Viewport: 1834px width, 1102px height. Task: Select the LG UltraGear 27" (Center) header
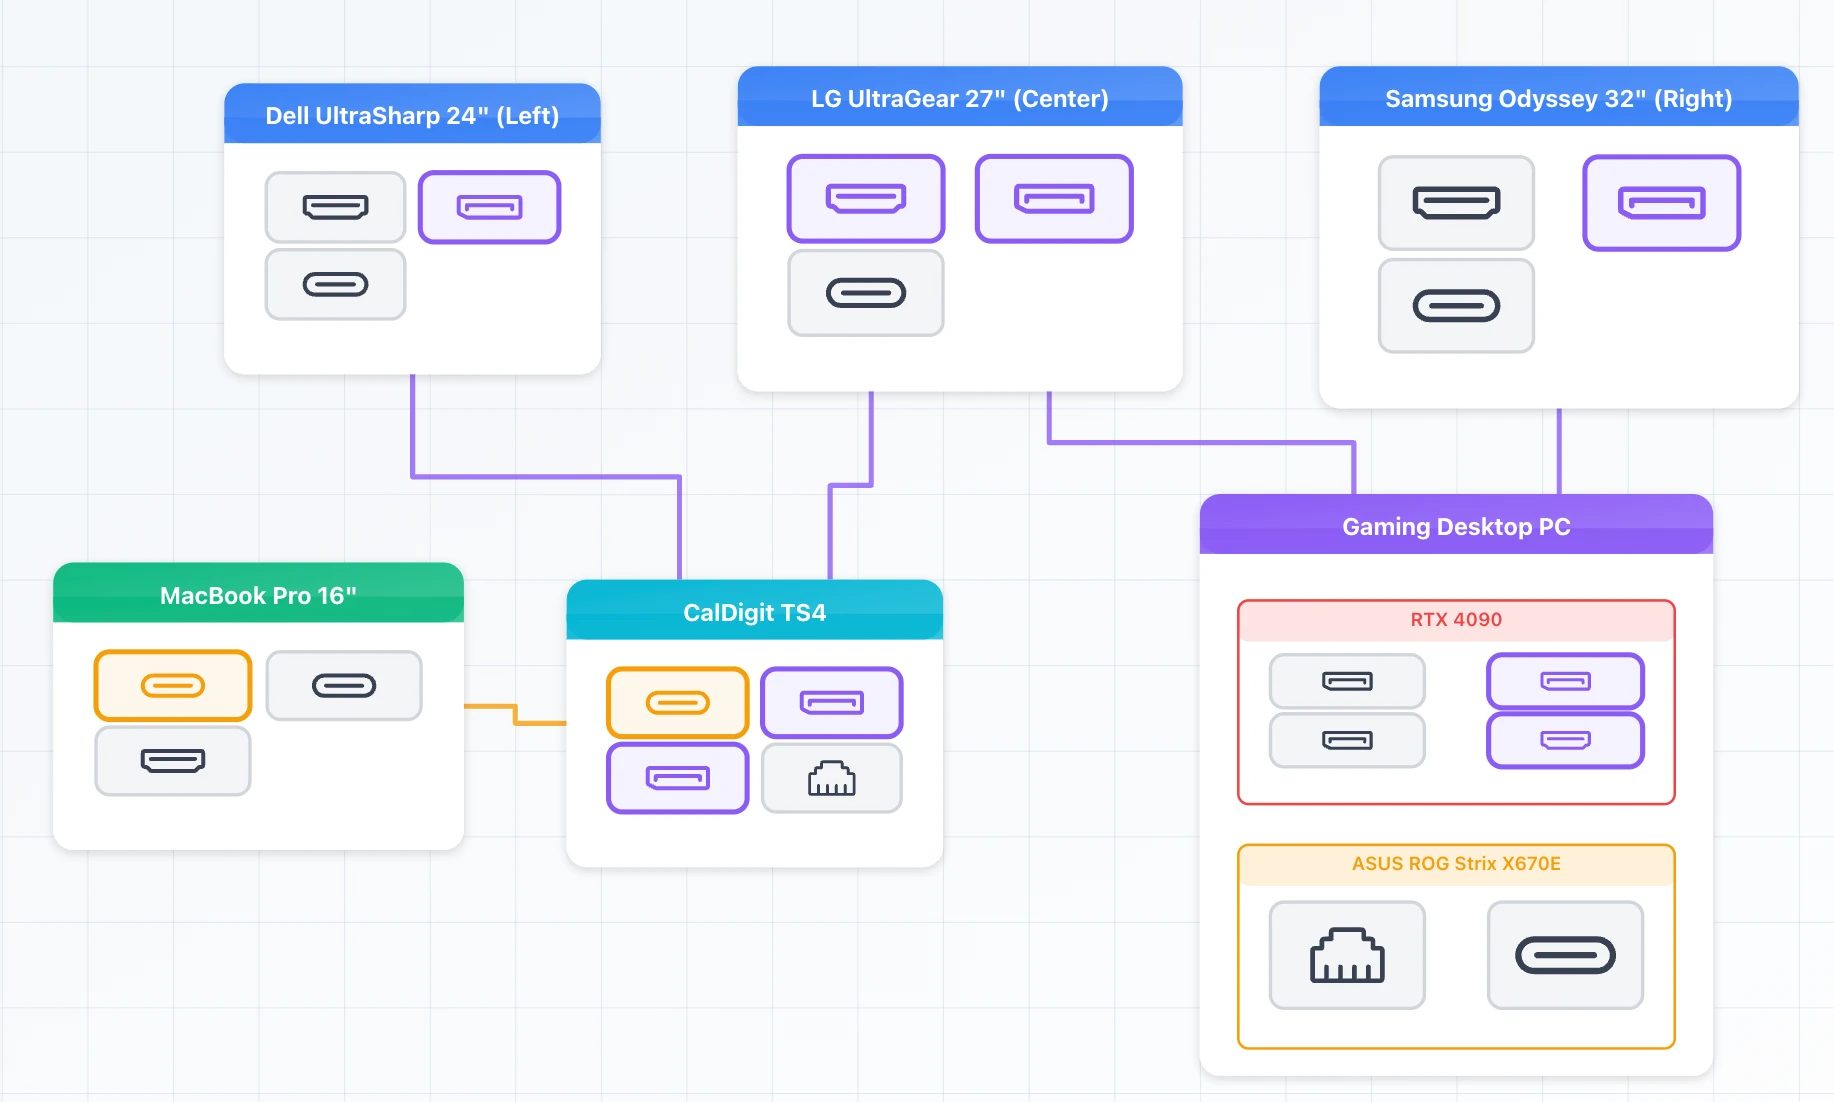(960, 97)
